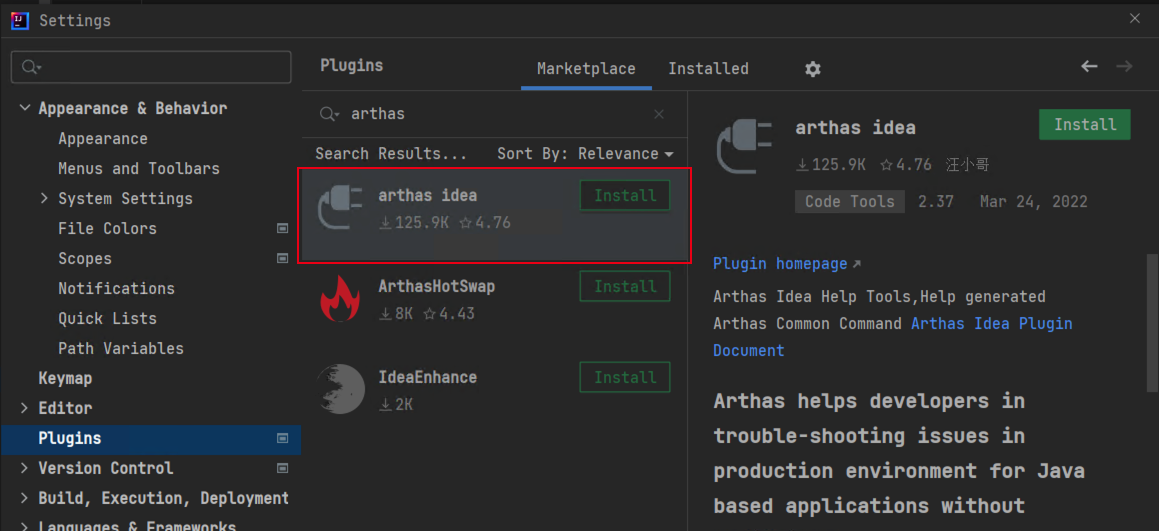Click the 4.43 rating of ArthasHotSwap
1159x531 pixels.
click(449, 314)
